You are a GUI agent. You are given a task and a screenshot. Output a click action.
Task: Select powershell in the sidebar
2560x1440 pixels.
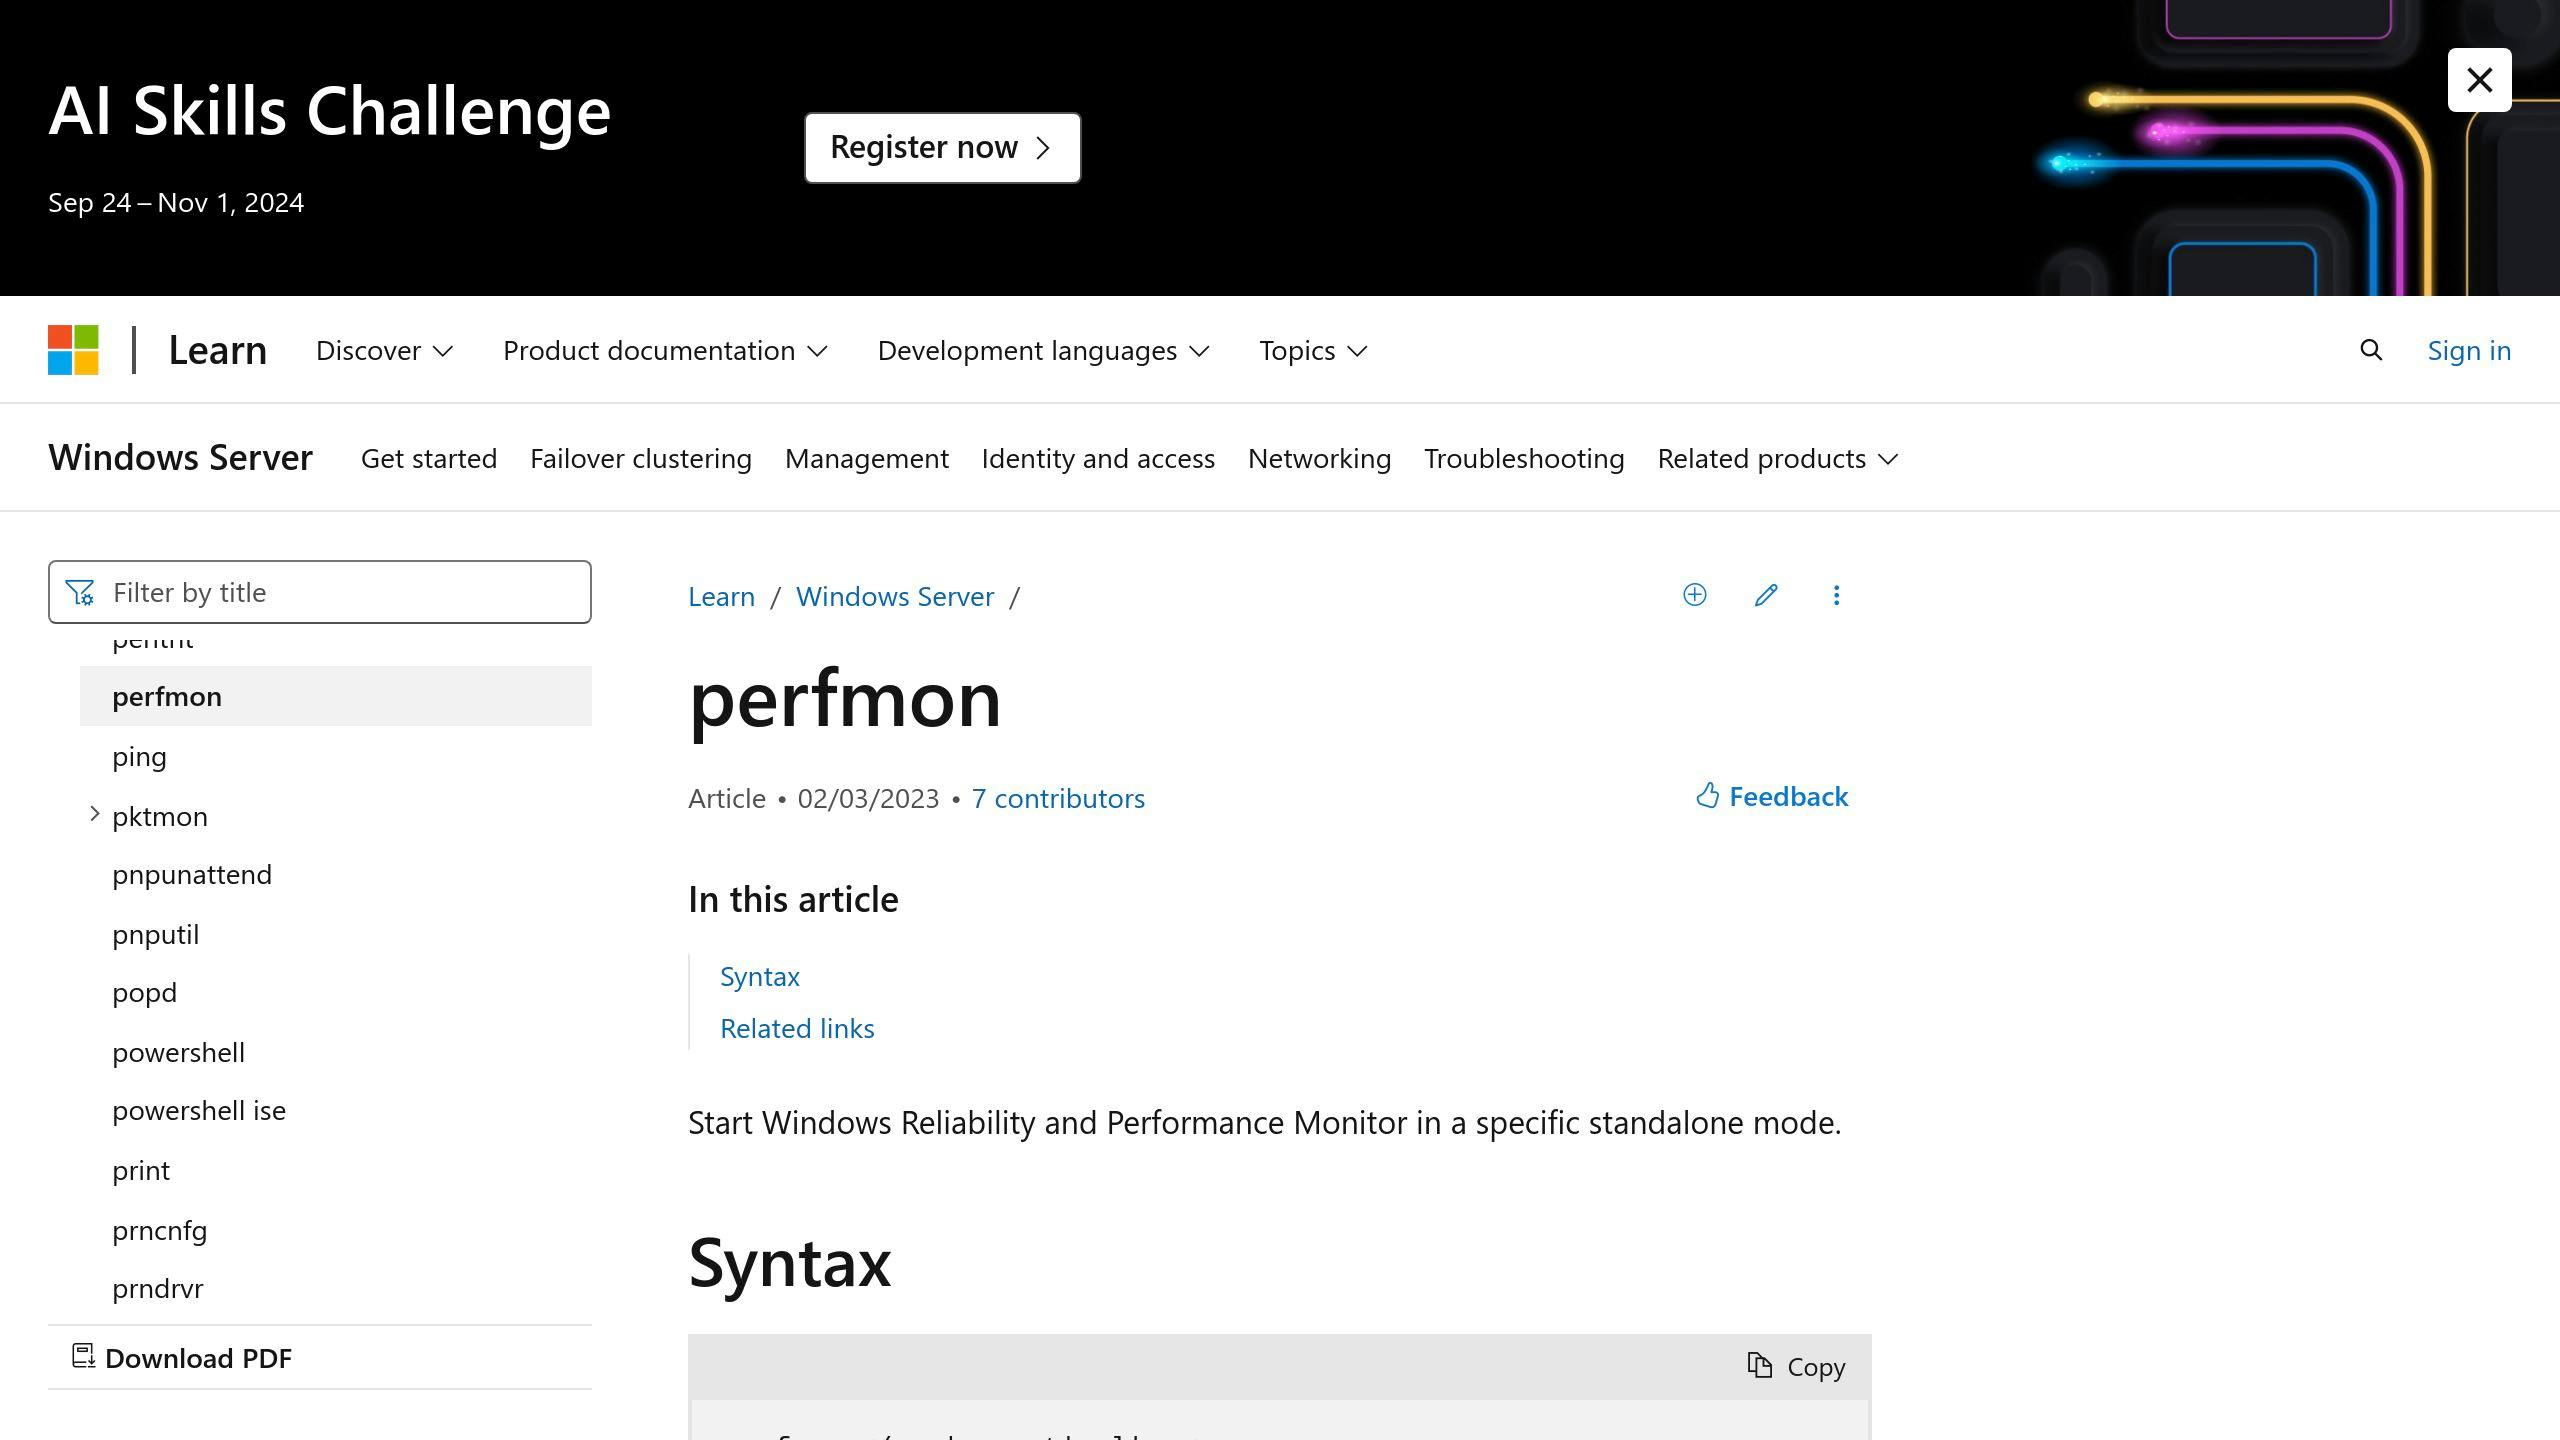[336, 1052]
